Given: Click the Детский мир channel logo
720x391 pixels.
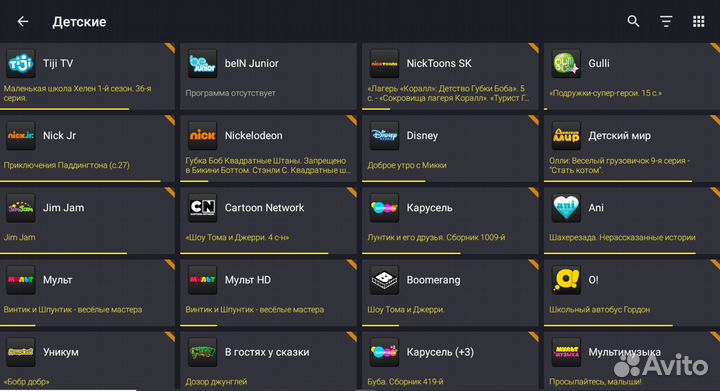Looking at the screenshot, I should coord(566,135).
